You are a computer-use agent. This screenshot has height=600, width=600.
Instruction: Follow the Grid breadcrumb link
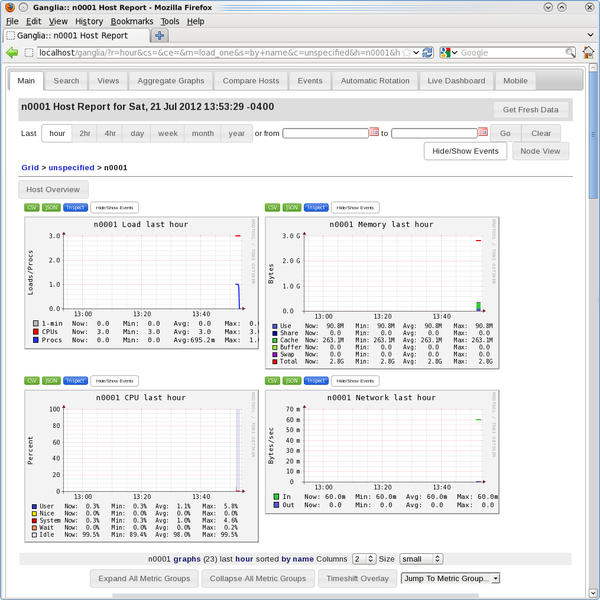[x=30, y=168]
